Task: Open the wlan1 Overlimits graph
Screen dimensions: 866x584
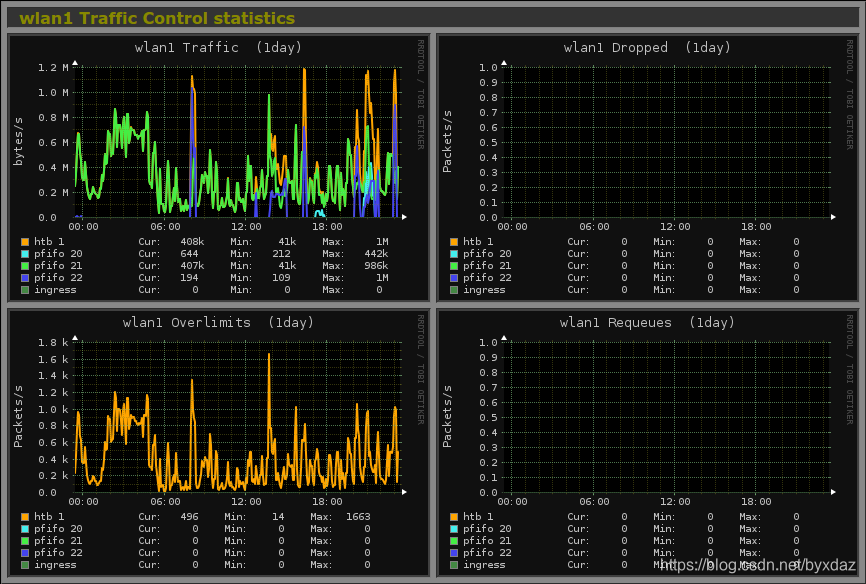Action: point(219,443)
